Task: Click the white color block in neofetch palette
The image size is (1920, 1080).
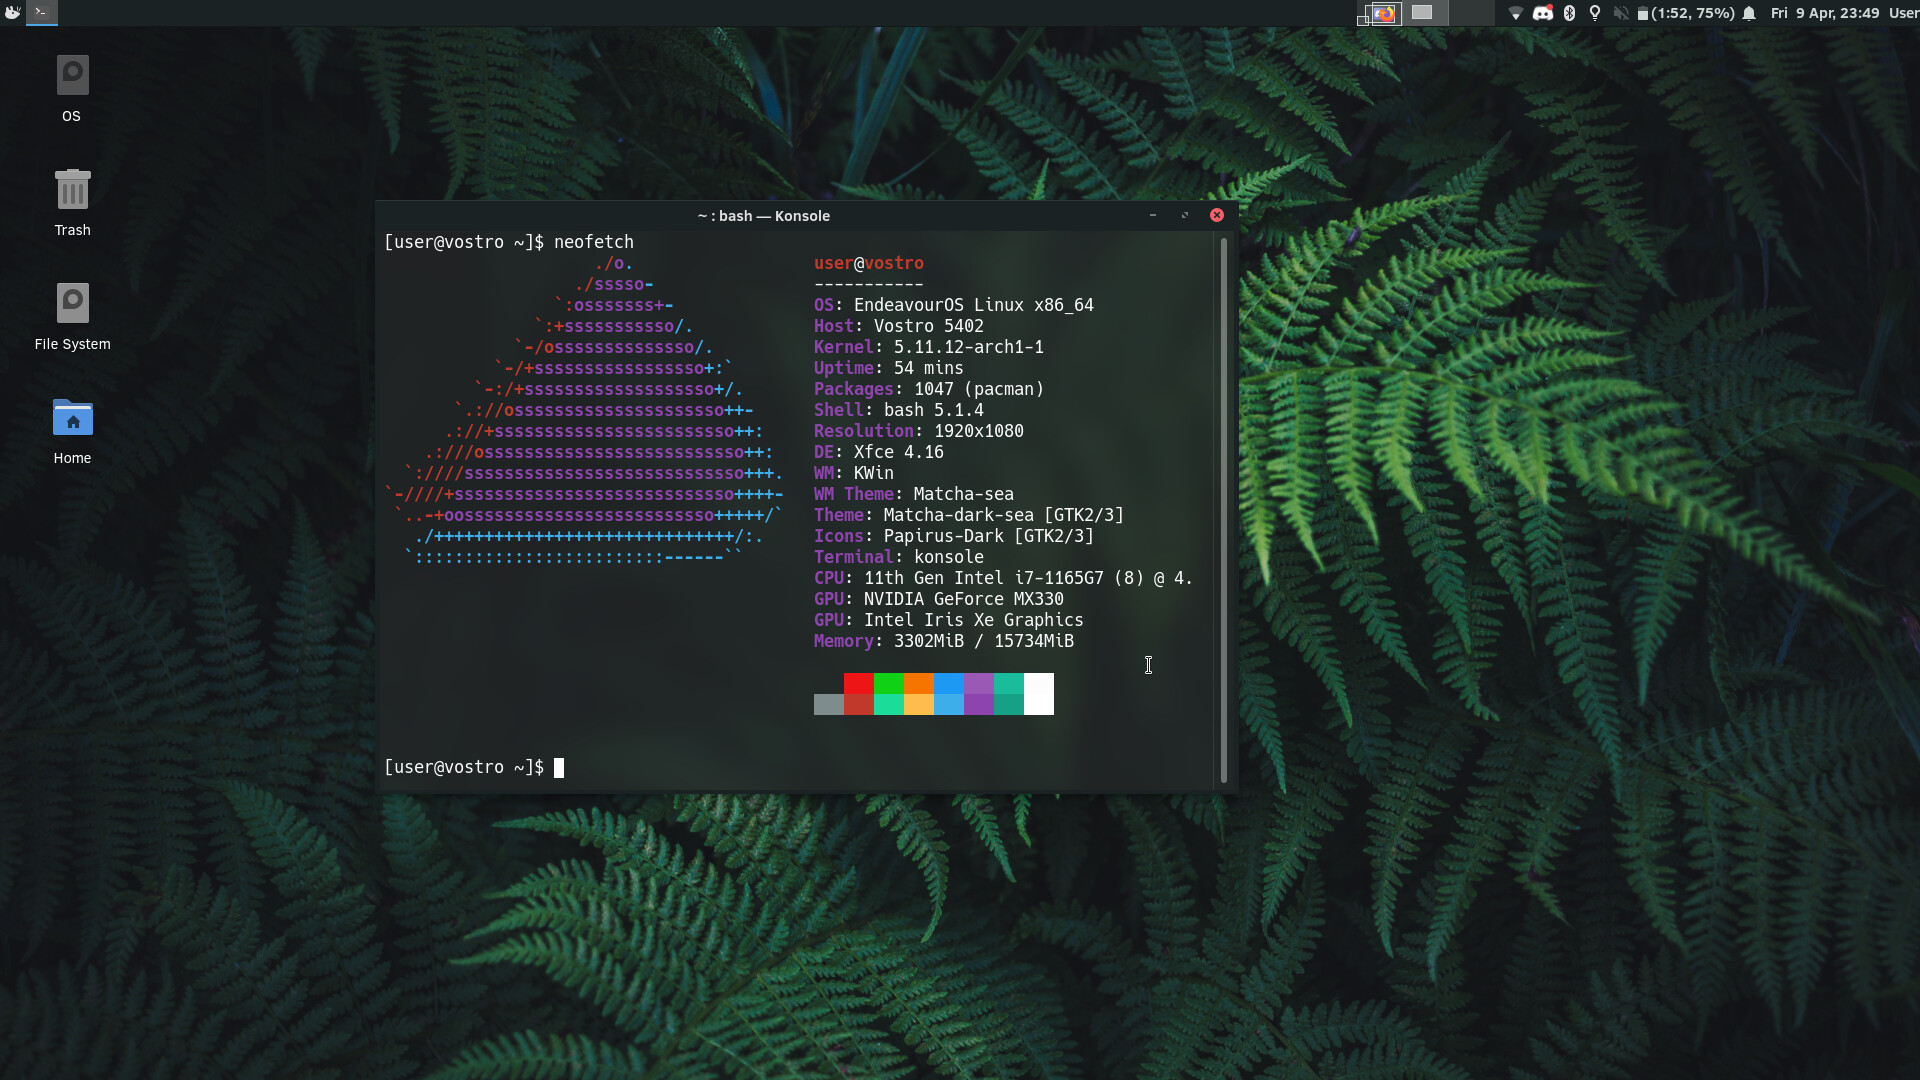Action: pyautogui.click(x=1038, y=694)
